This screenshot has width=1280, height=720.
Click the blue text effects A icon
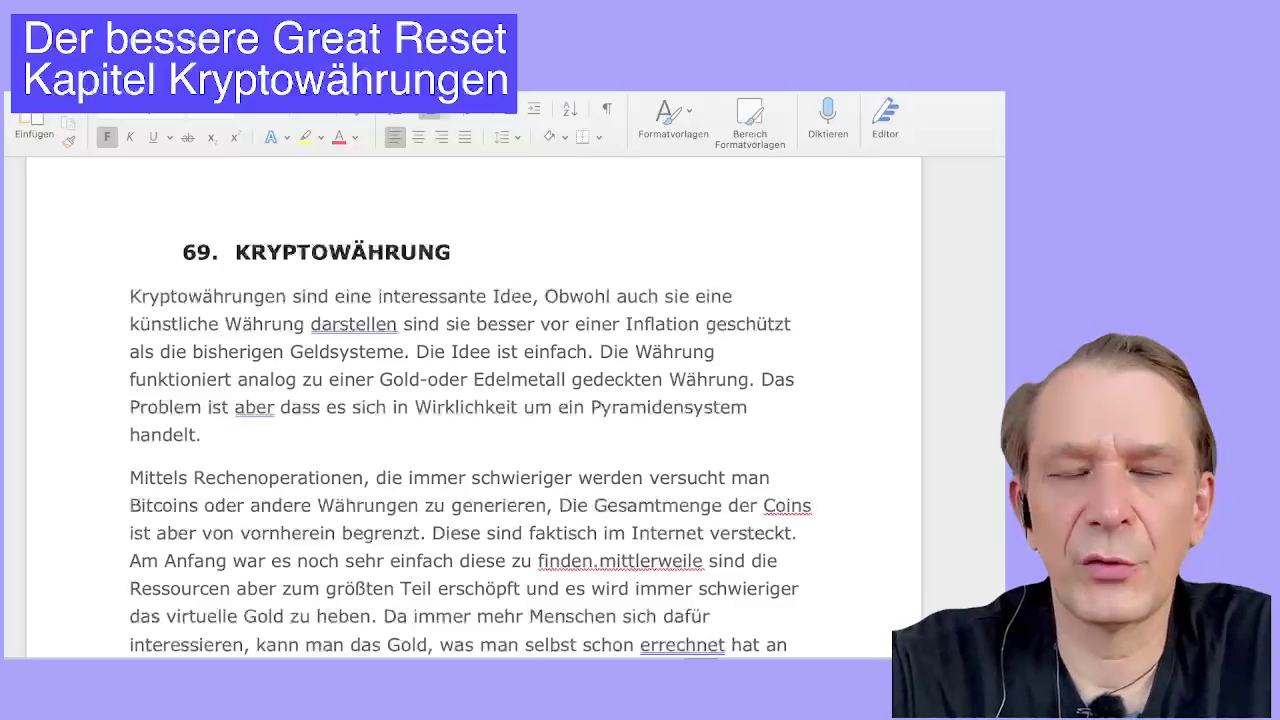[x=270, y=137]
